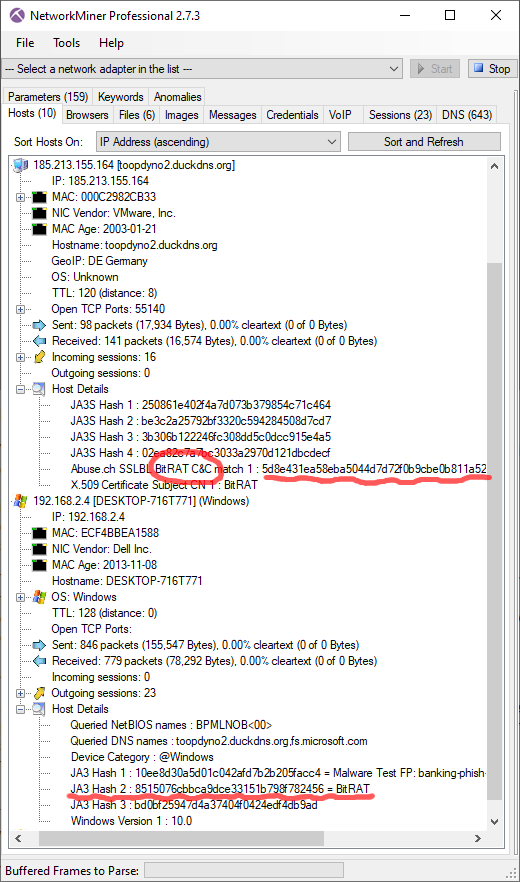Screen dimensions: 520x882
Task: Open the network adapter selection dropdown
Action: (x=202, y=69)
